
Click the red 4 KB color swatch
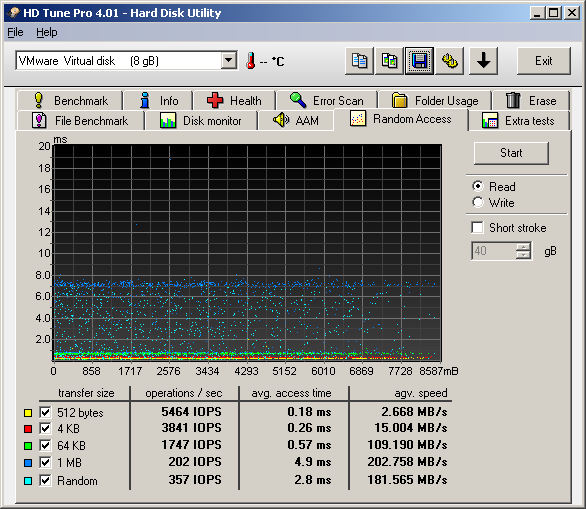point(28,429)
